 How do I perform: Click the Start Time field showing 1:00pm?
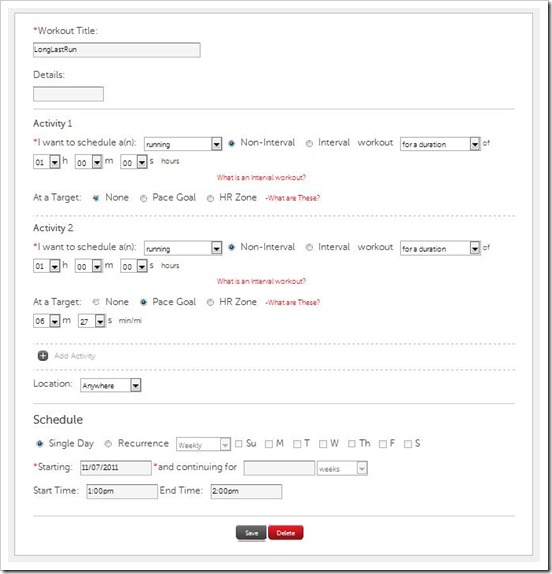click(122, 491)
